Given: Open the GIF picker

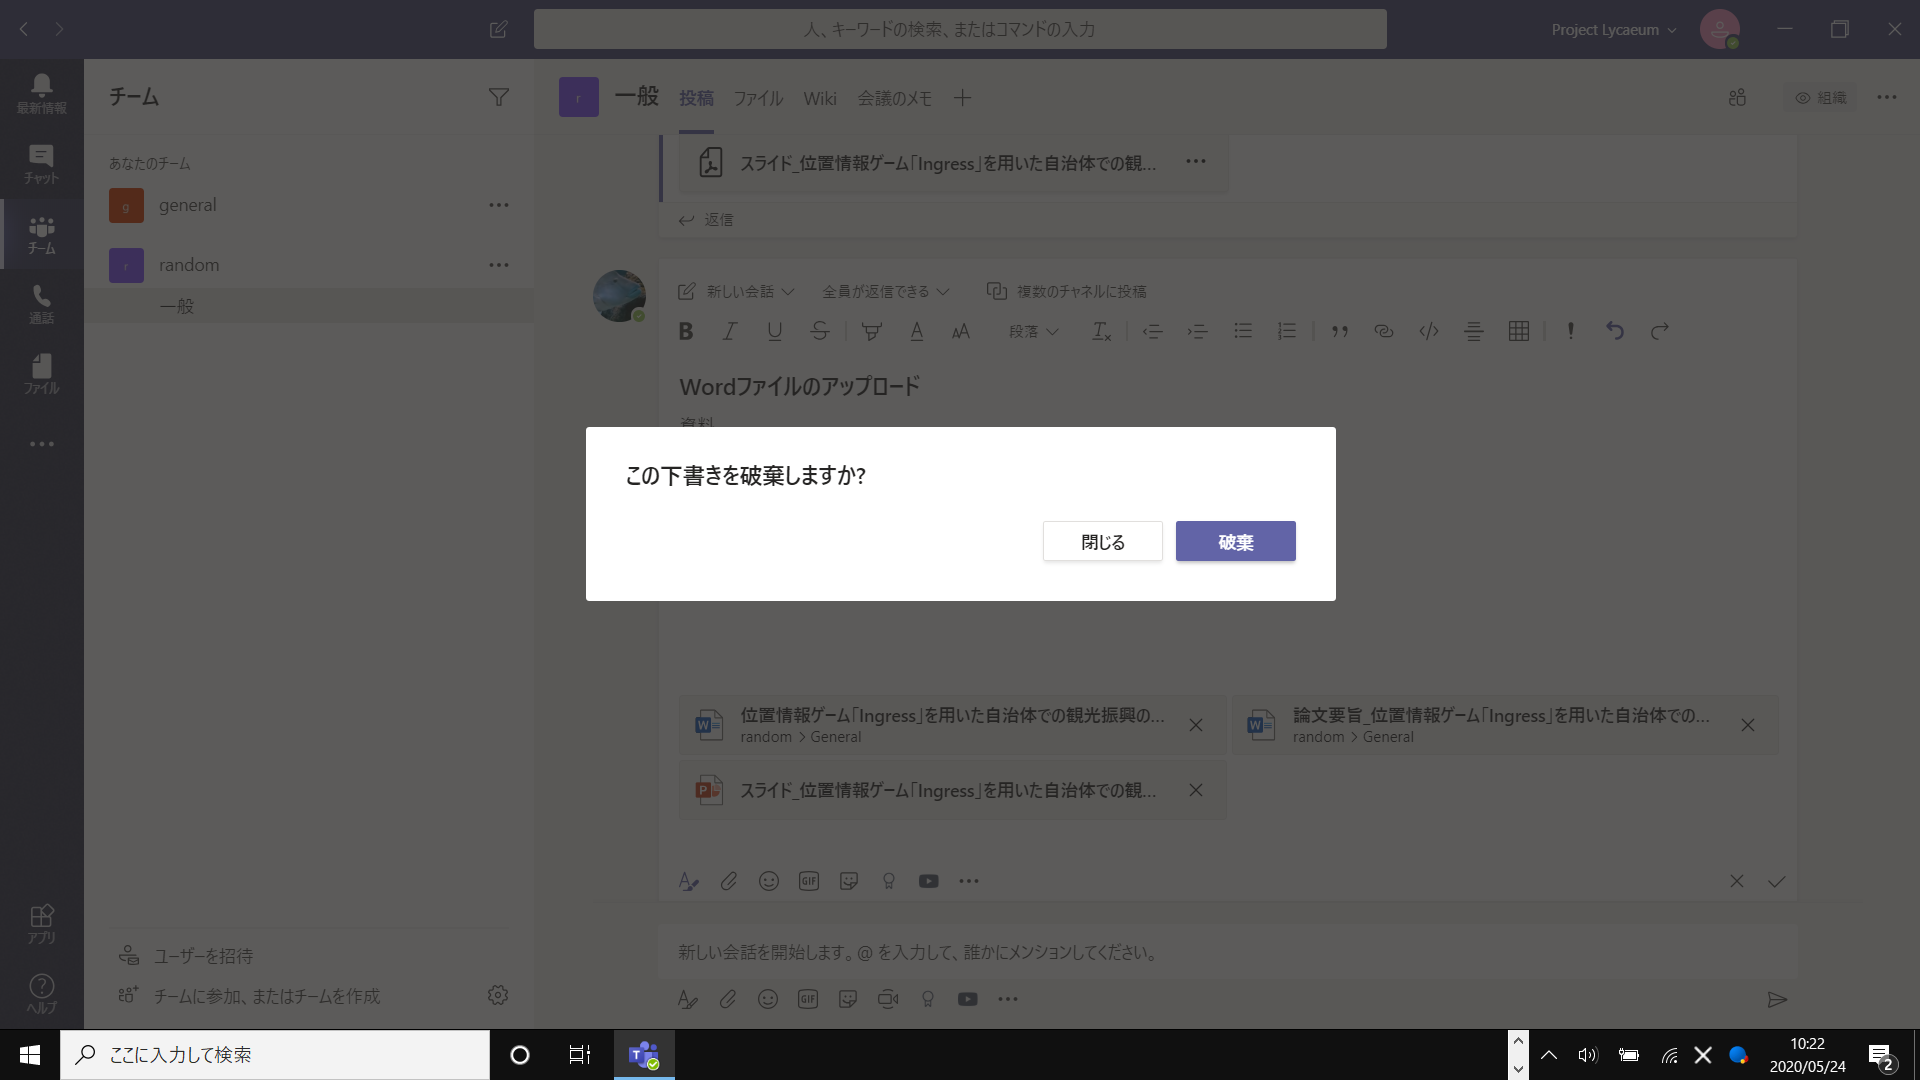Looking at the screenshot, I should pos(809,881).
